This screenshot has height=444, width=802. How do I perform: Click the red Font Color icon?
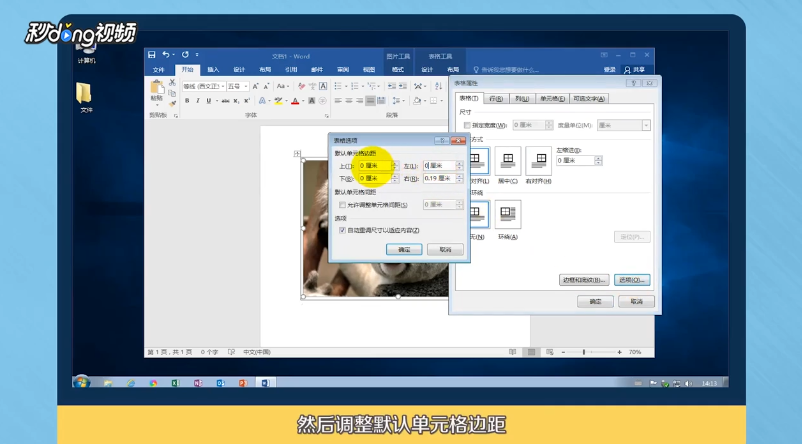(x=295, y=101)
